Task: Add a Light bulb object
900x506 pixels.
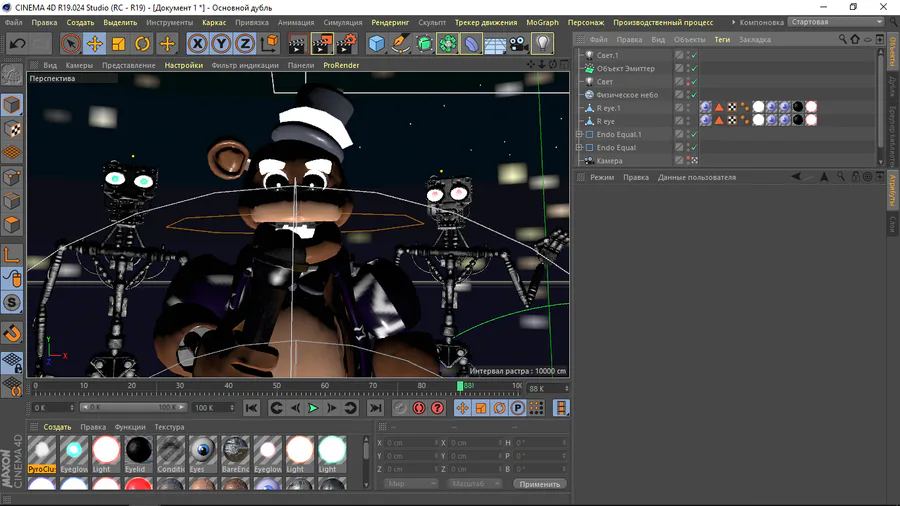Action: pos(542,44)
